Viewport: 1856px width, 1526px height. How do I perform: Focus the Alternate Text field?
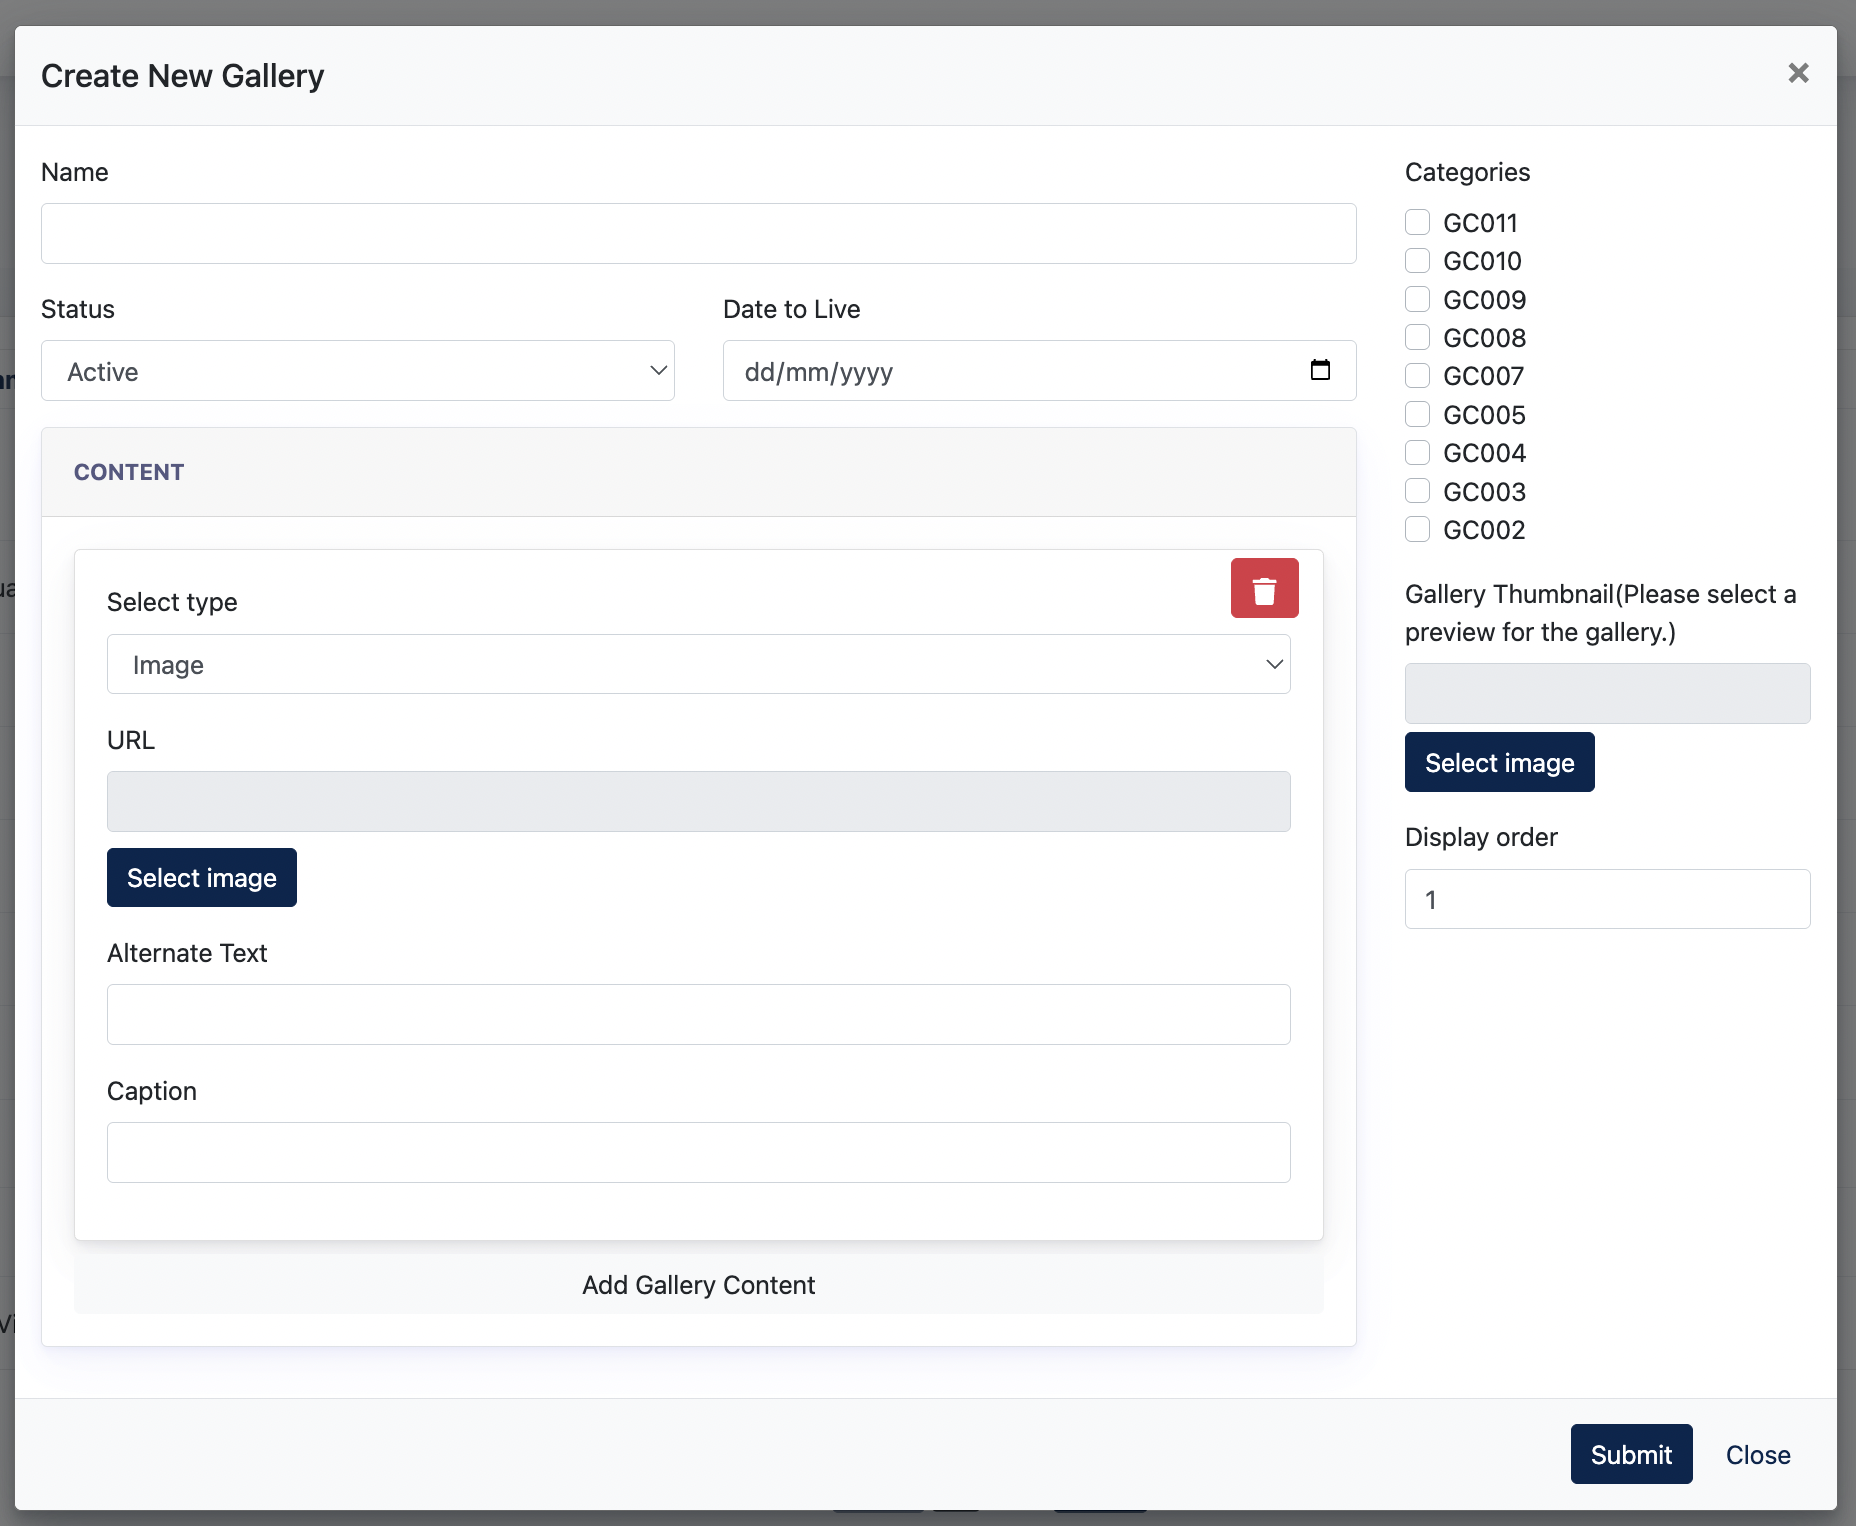(699, 1015)
